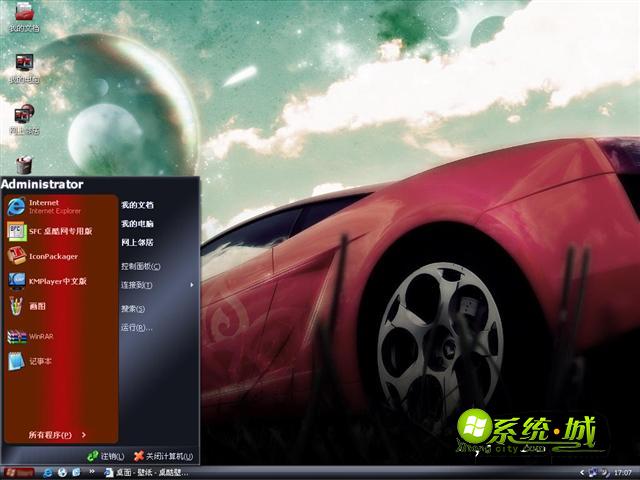
Task: Choose 我的文档 in Start menu right column
Action: click(135, 205)
